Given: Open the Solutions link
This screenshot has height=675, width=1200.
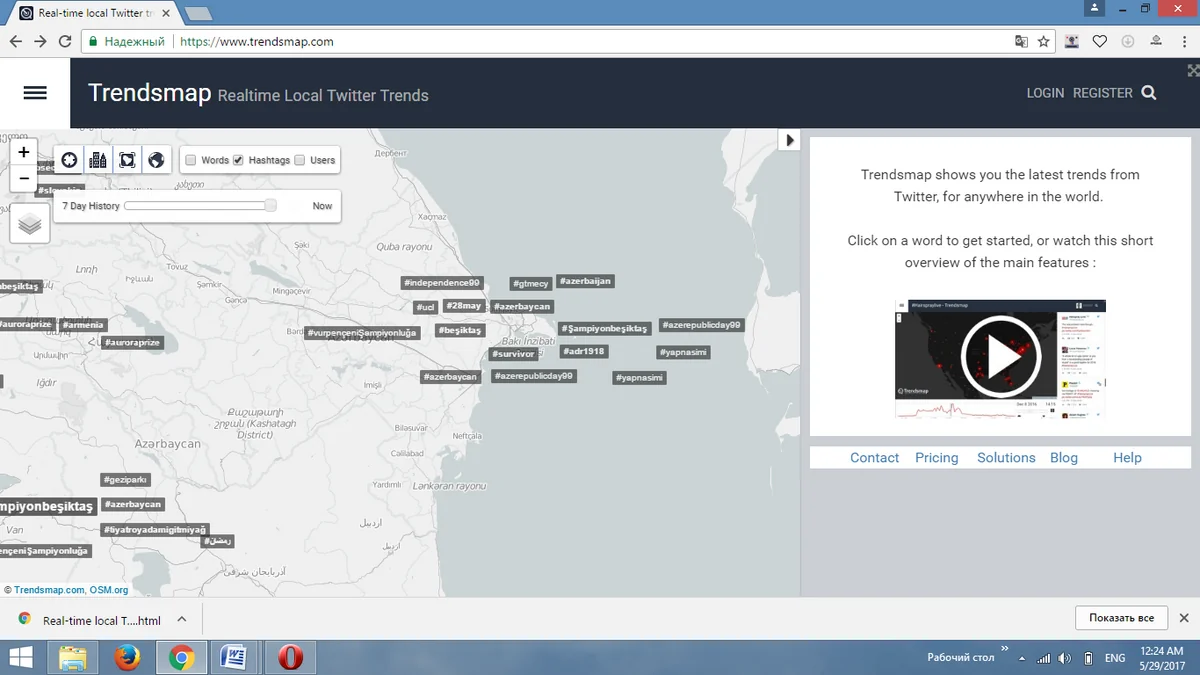Looking at the screenshot, I should [1006, 458].
